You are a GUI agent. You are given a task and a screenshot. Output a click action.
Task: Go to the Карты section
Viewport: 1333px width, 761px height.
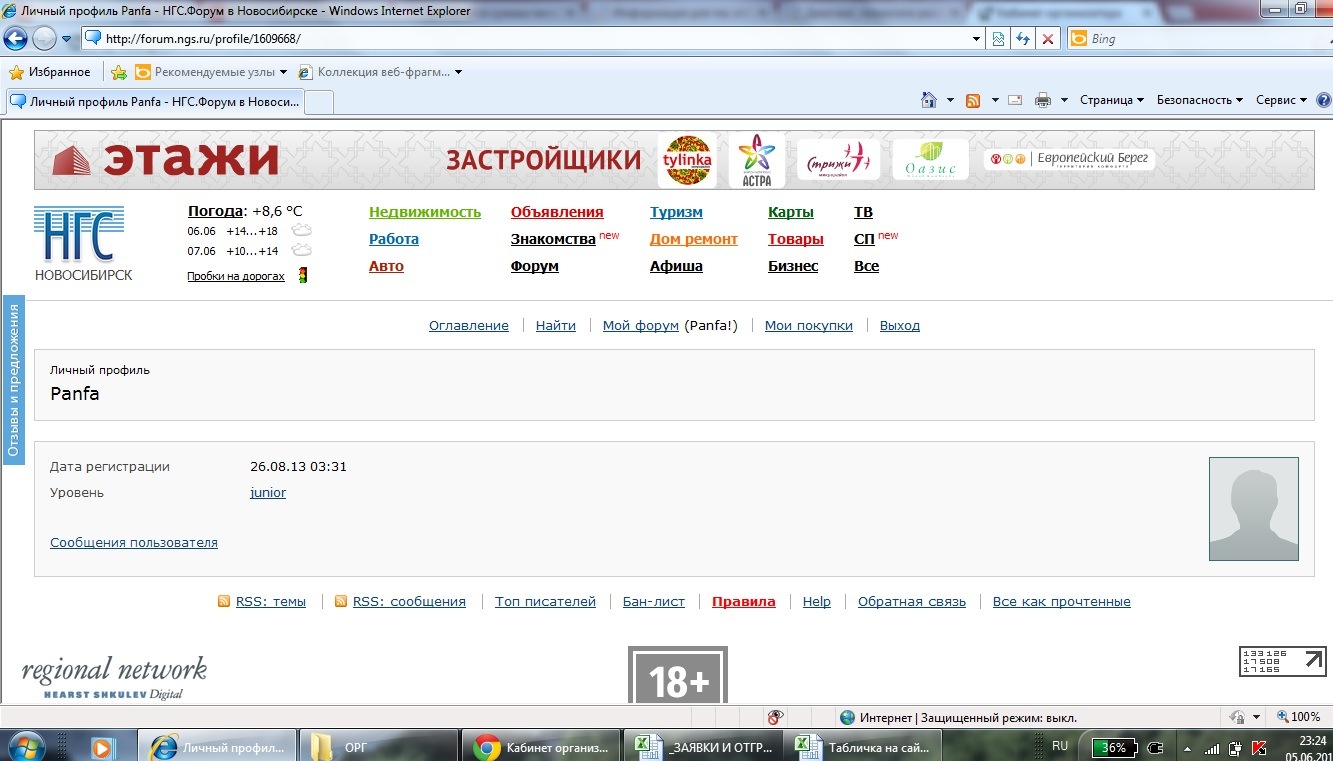791,212
